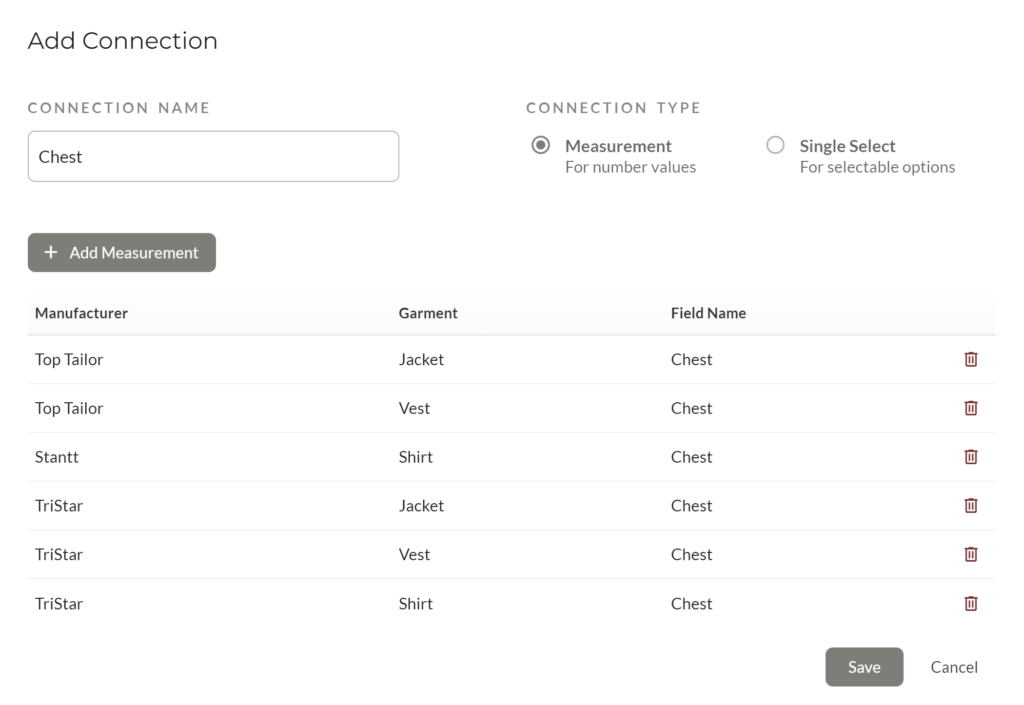Click Stantt in the Manufacturer column
This screenshot has width=1024, height=705.
[x=57, y=457]
